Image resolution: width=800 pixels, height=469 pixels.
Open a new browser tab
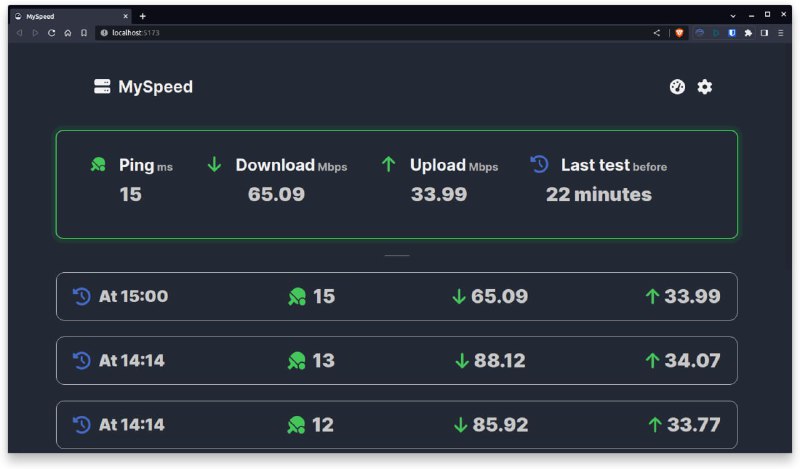[142, 16]
